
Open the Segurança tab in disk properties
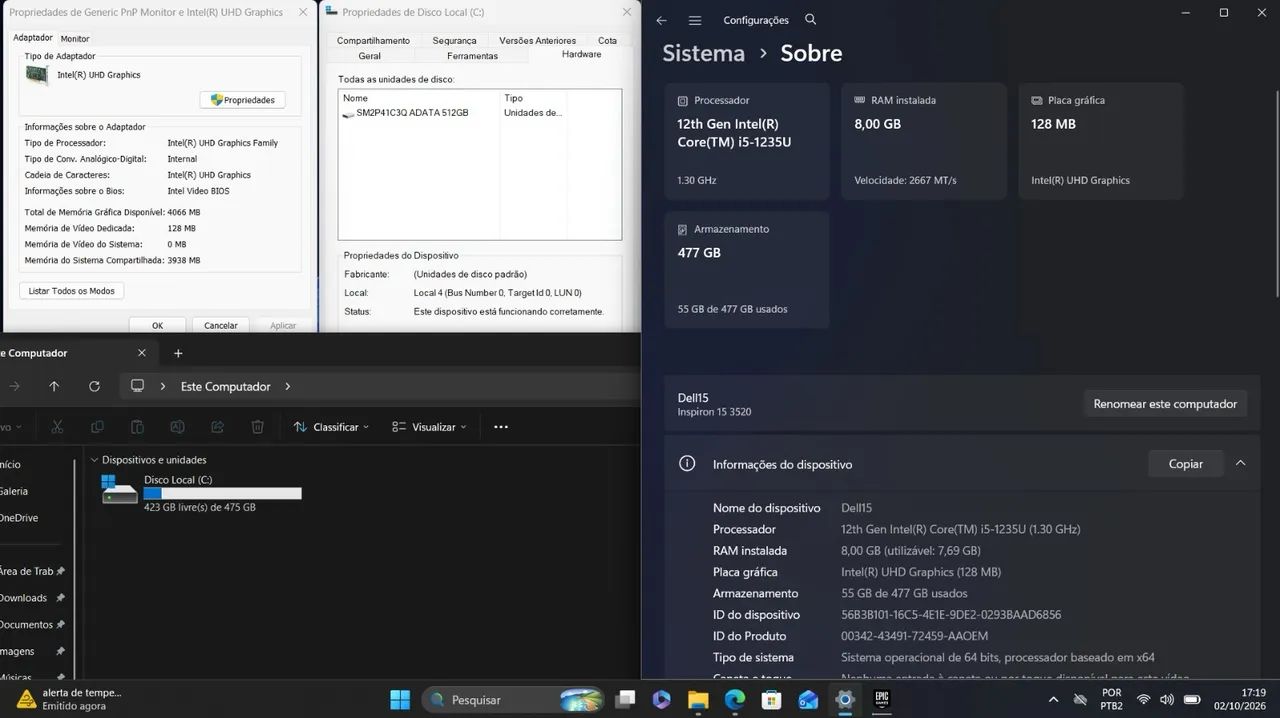(455, 41)
